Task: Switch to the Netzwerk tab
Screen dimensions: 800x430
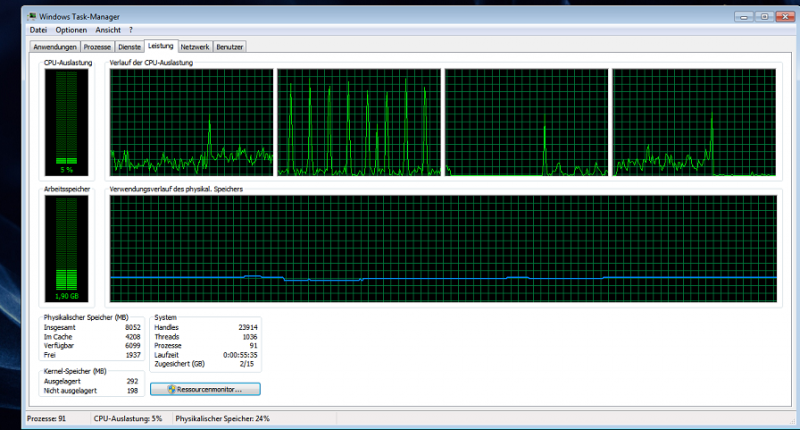Action: (x=195, y=47)
